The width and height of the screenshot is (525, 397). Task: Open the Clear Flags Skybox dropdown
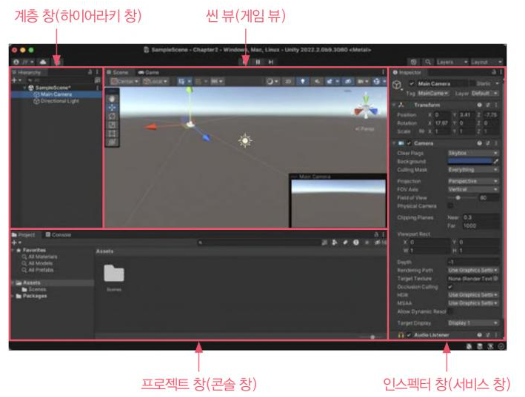[473, 153]
